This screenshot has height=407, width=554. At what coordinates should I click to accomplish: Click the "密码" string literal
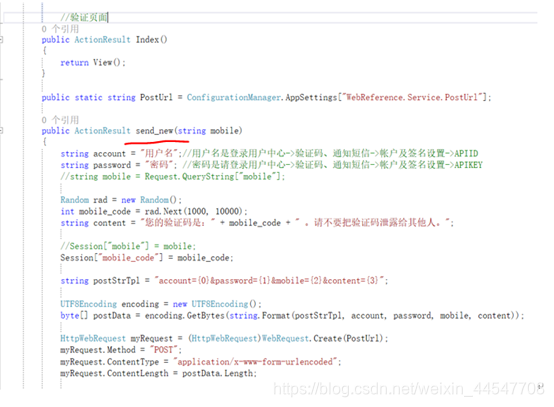coord(159,165)
